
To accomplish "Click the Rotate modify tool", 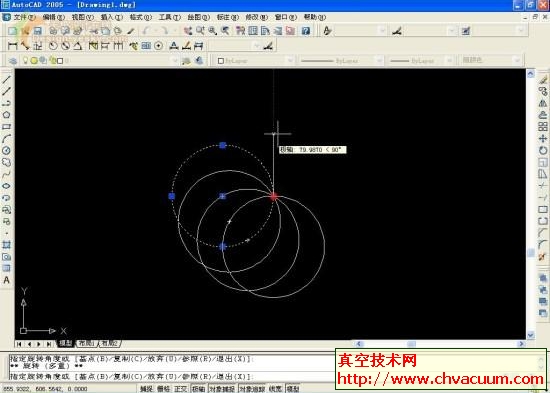I will point(543,151).
